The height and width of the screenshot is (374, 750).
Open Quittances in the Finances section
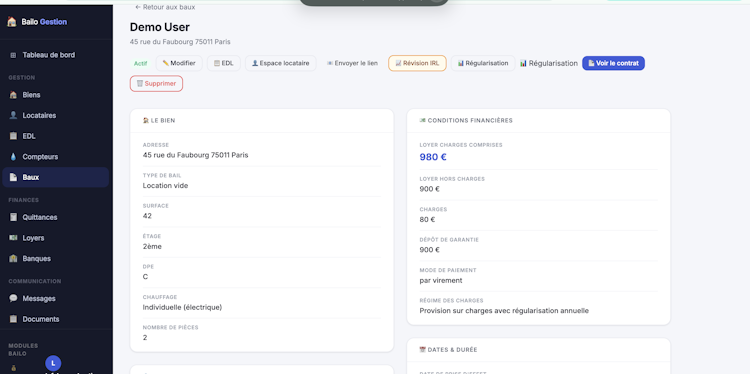(x=55, y=217)
